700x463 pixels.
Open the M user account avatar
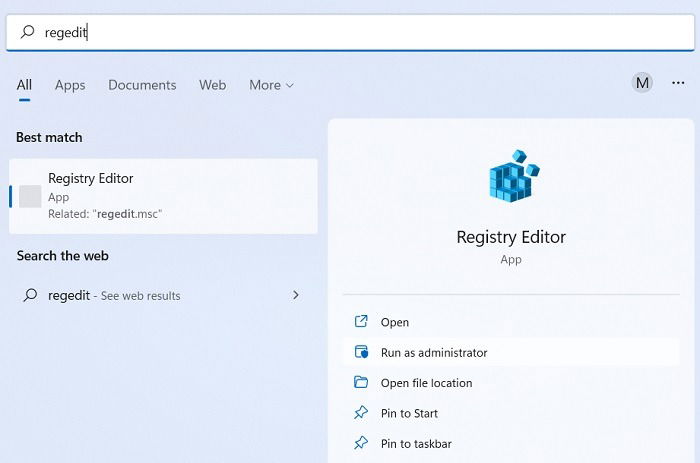point(642,83)
